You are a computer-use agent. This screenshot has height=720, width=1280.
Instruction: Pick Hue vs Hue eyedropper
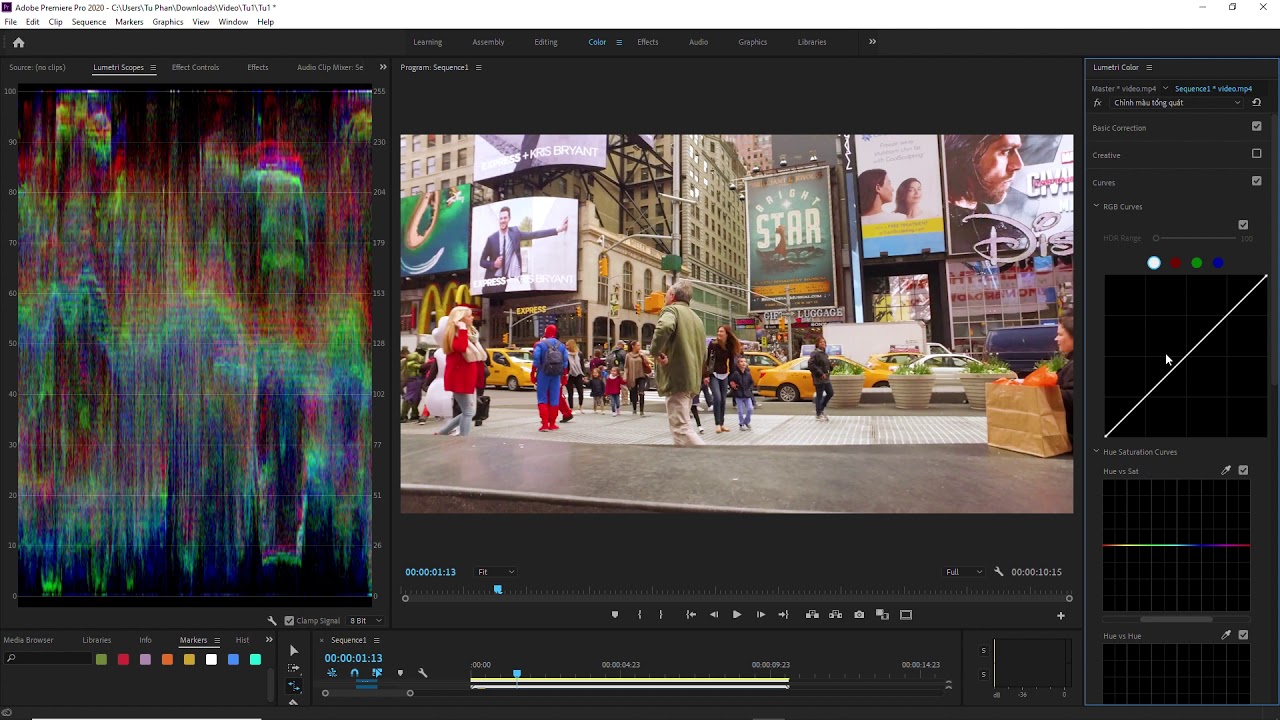pyautogui.click(x=1226, y=635)
